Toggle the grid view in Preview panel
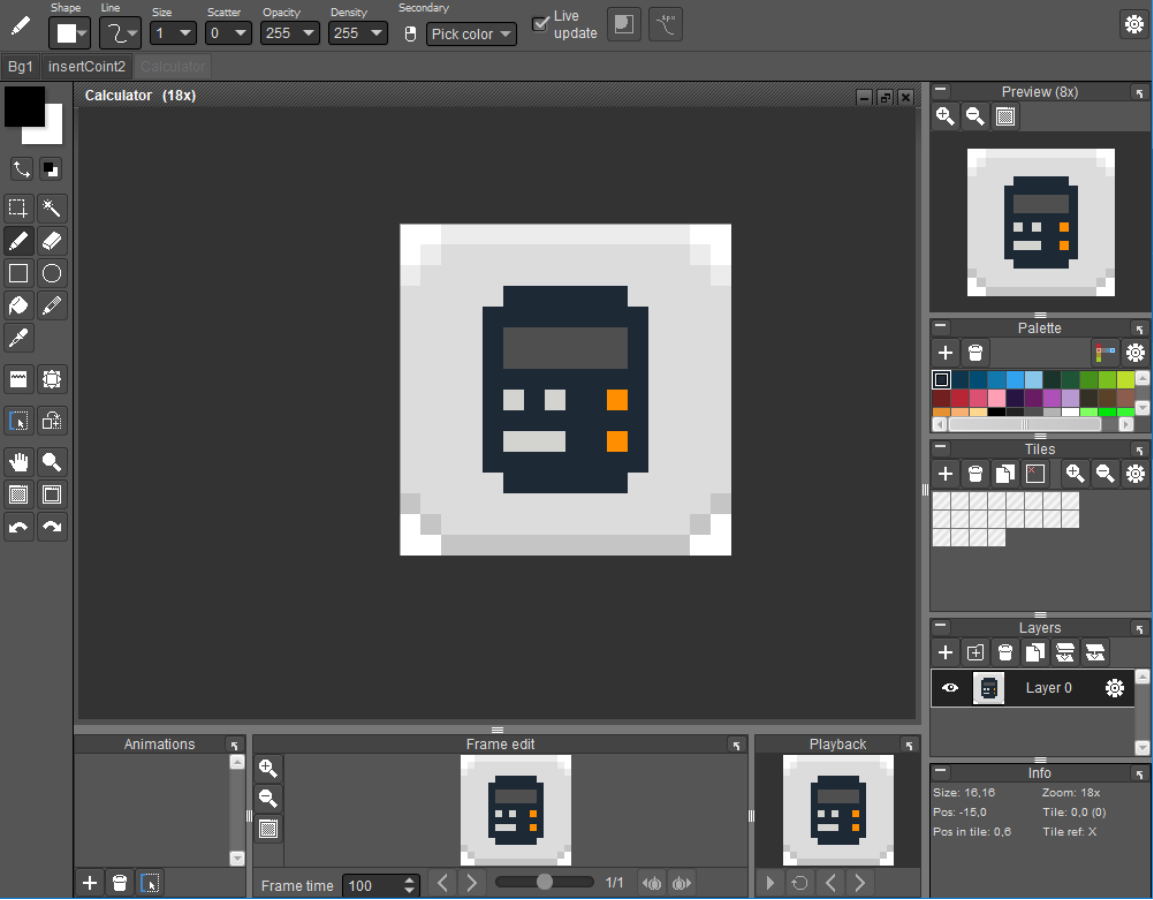The width and height of the screenshot is (1153, 900). click(1005, 115)
